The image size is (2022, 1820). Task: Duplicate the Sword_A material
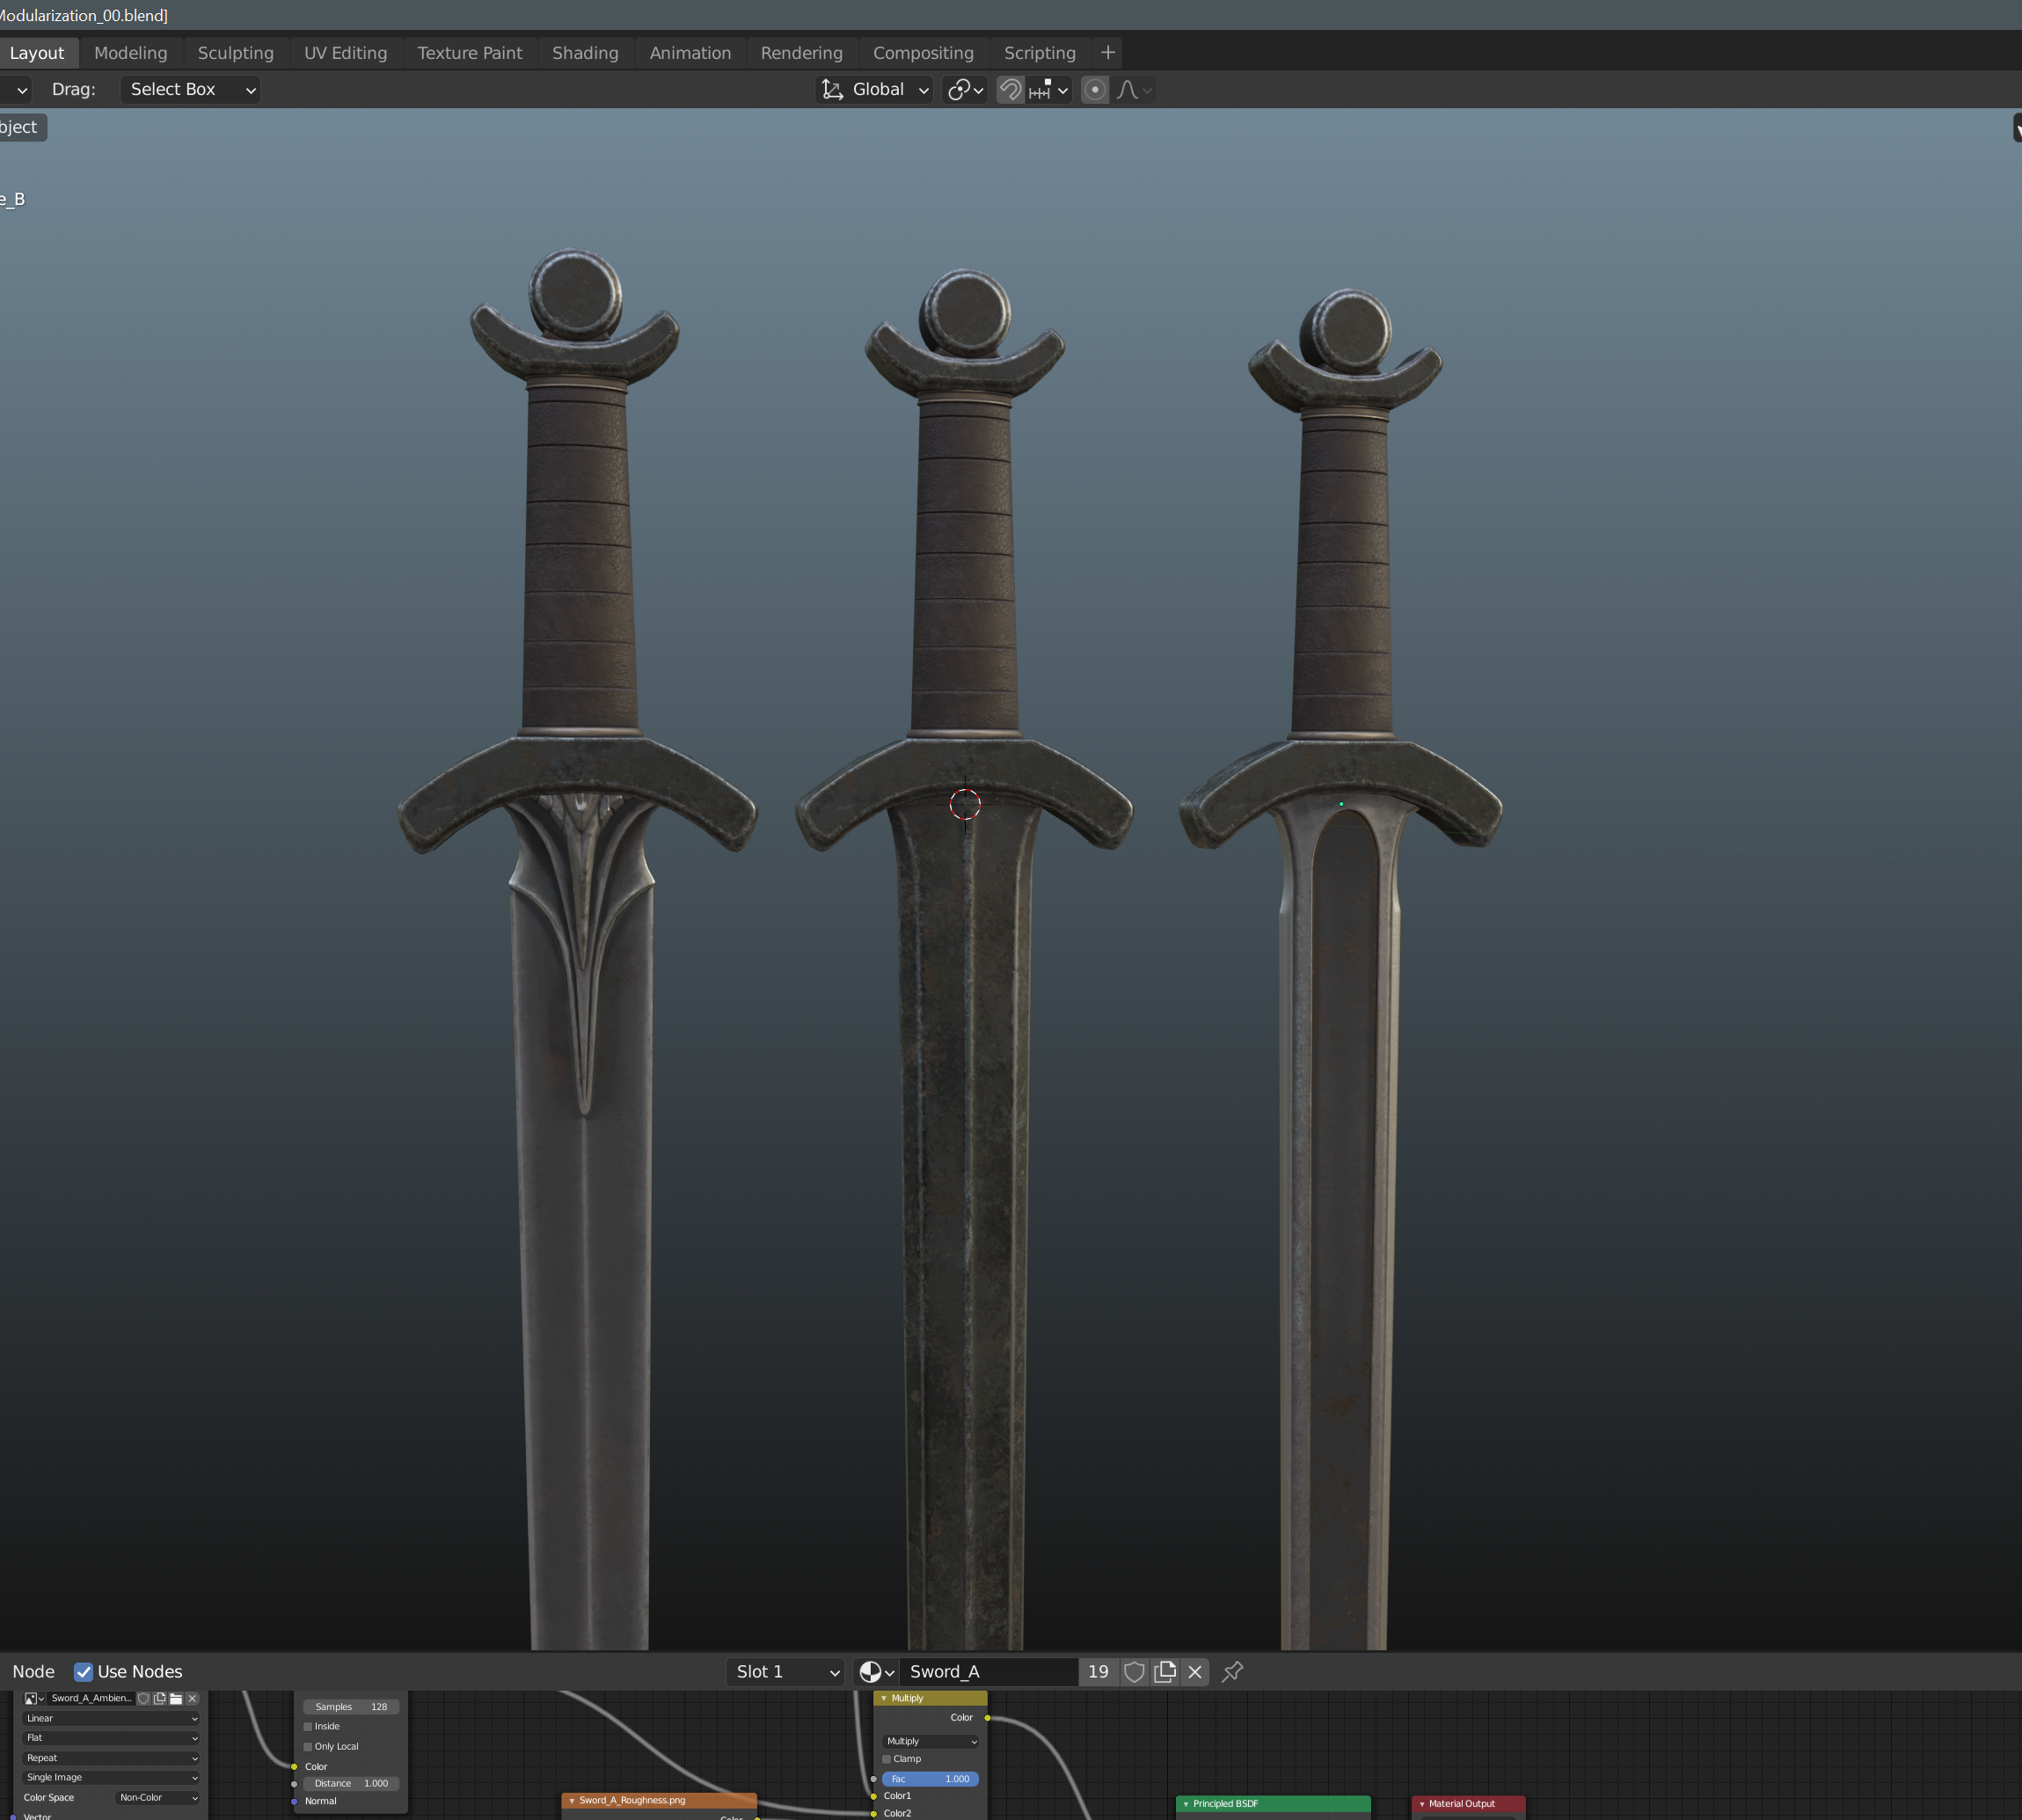point(1165,1672)
